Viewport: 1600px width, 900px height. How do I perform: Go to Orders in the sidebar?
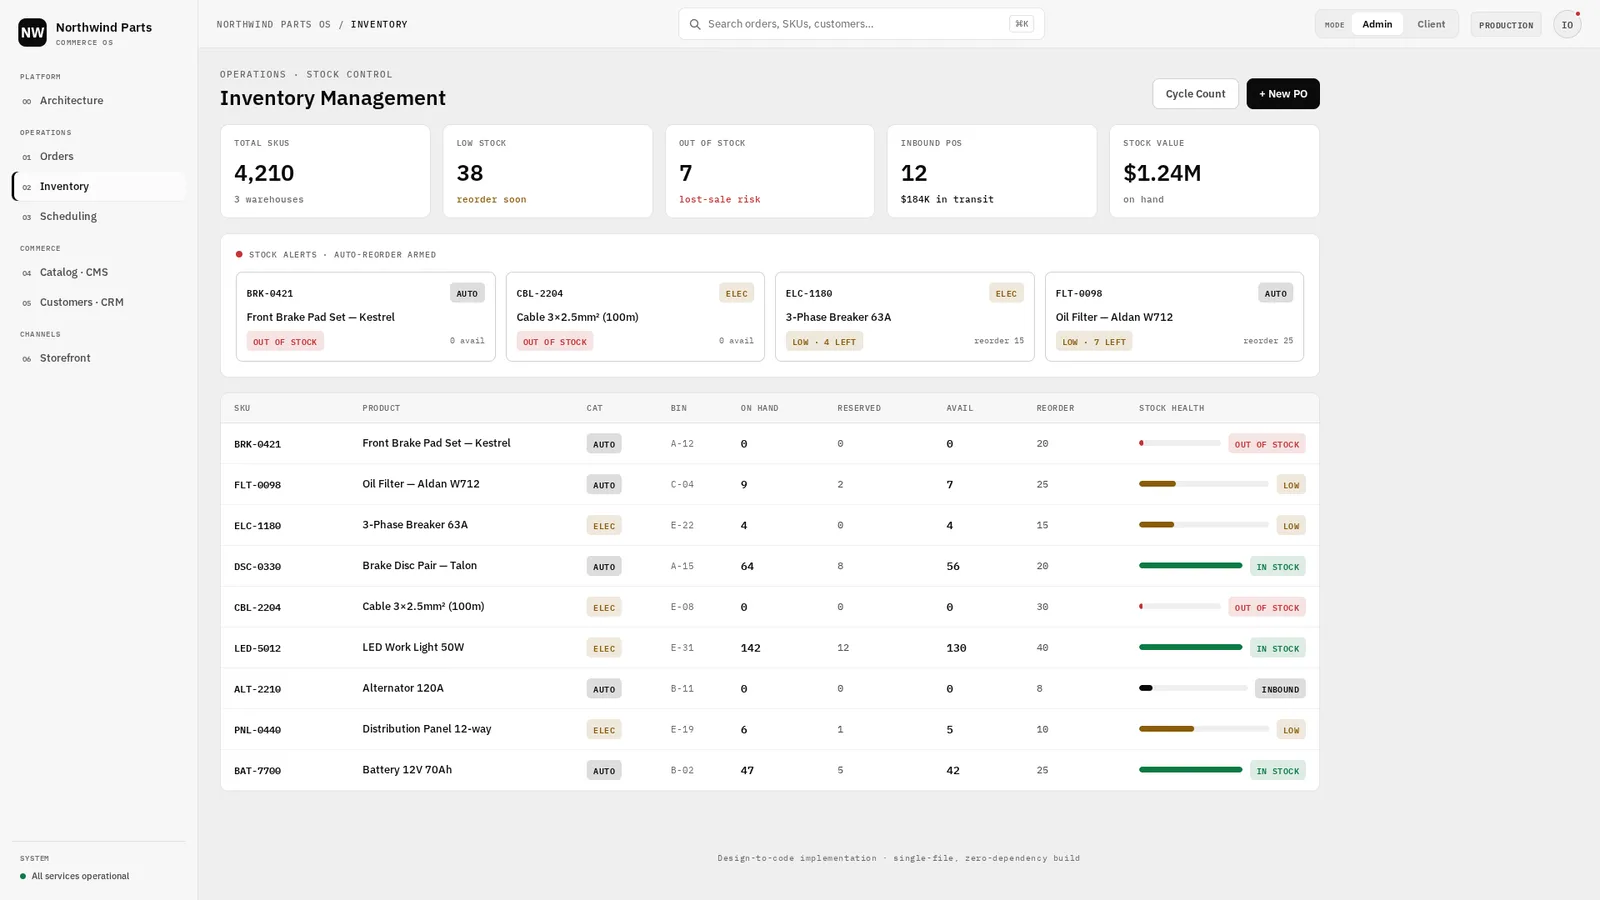(x=98, y=156)
